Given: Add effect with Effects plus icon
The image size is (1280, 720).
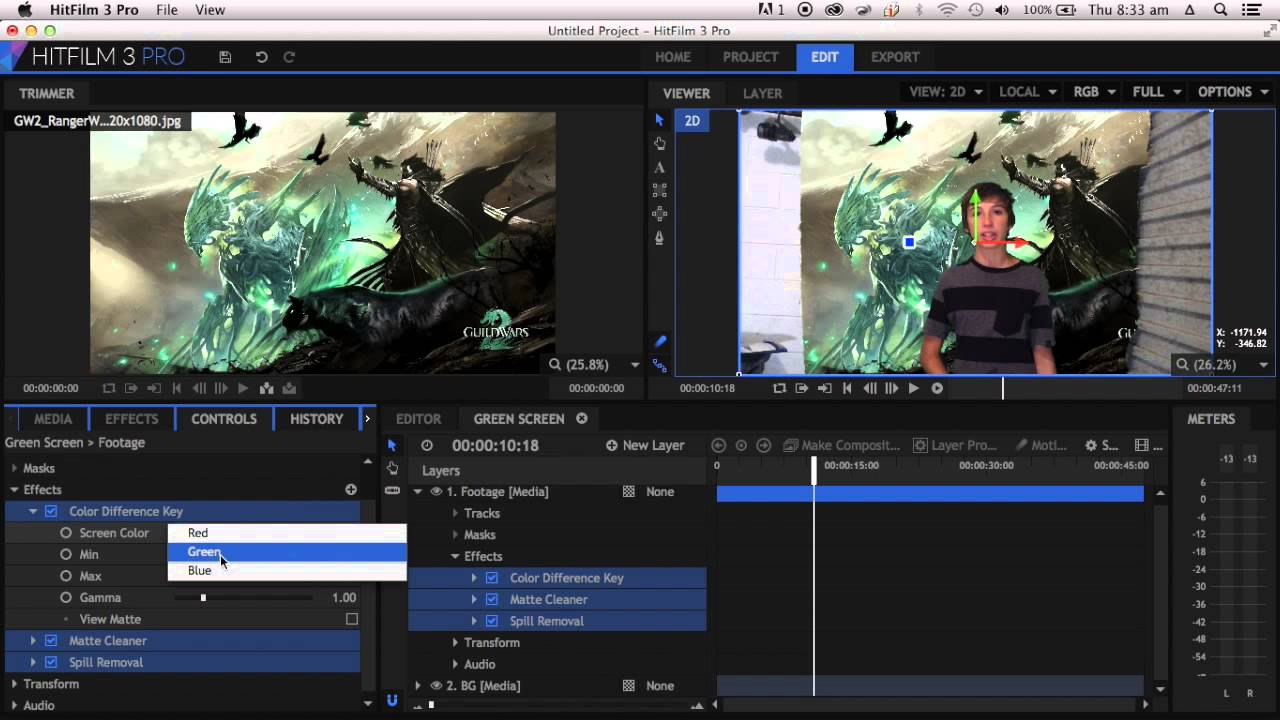Looking at the screenshot, I should (x=351, y=489).
